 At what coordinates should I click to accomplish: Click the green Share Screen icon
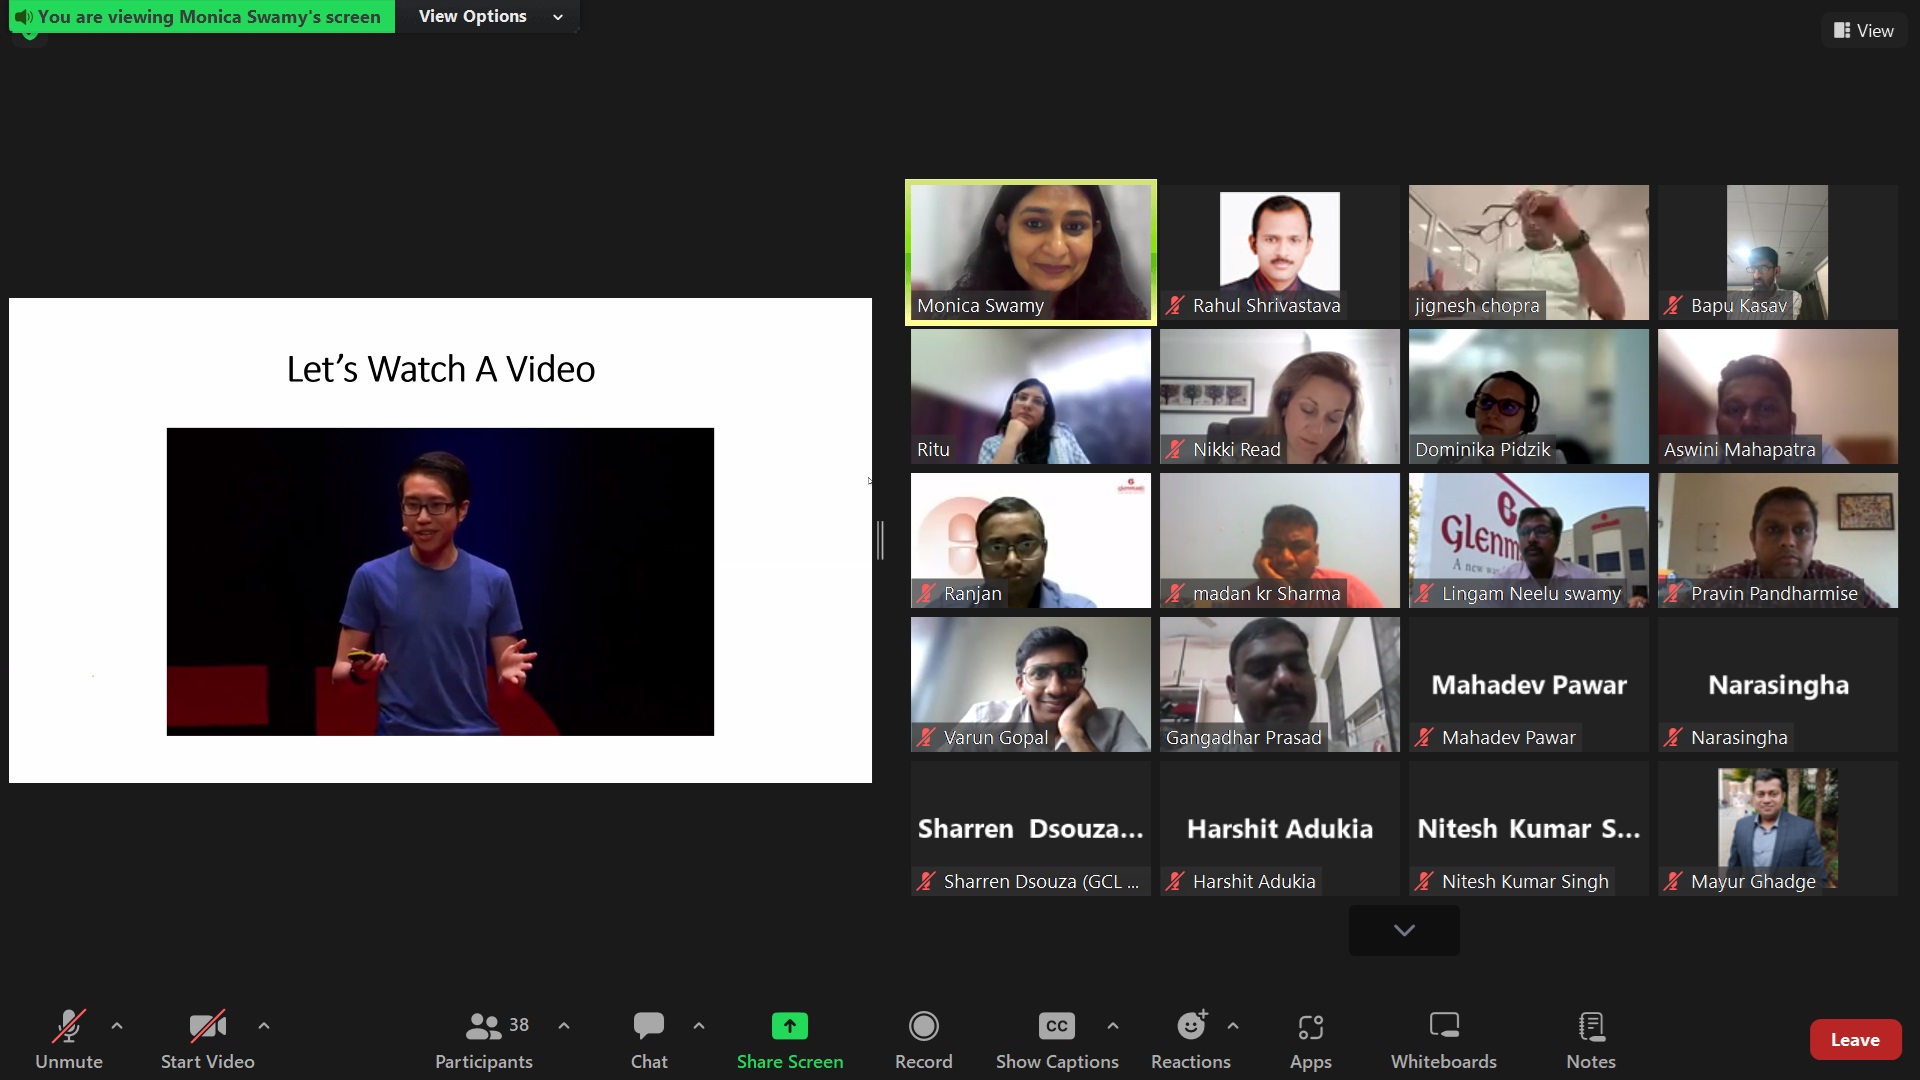tap(789, 1027)
